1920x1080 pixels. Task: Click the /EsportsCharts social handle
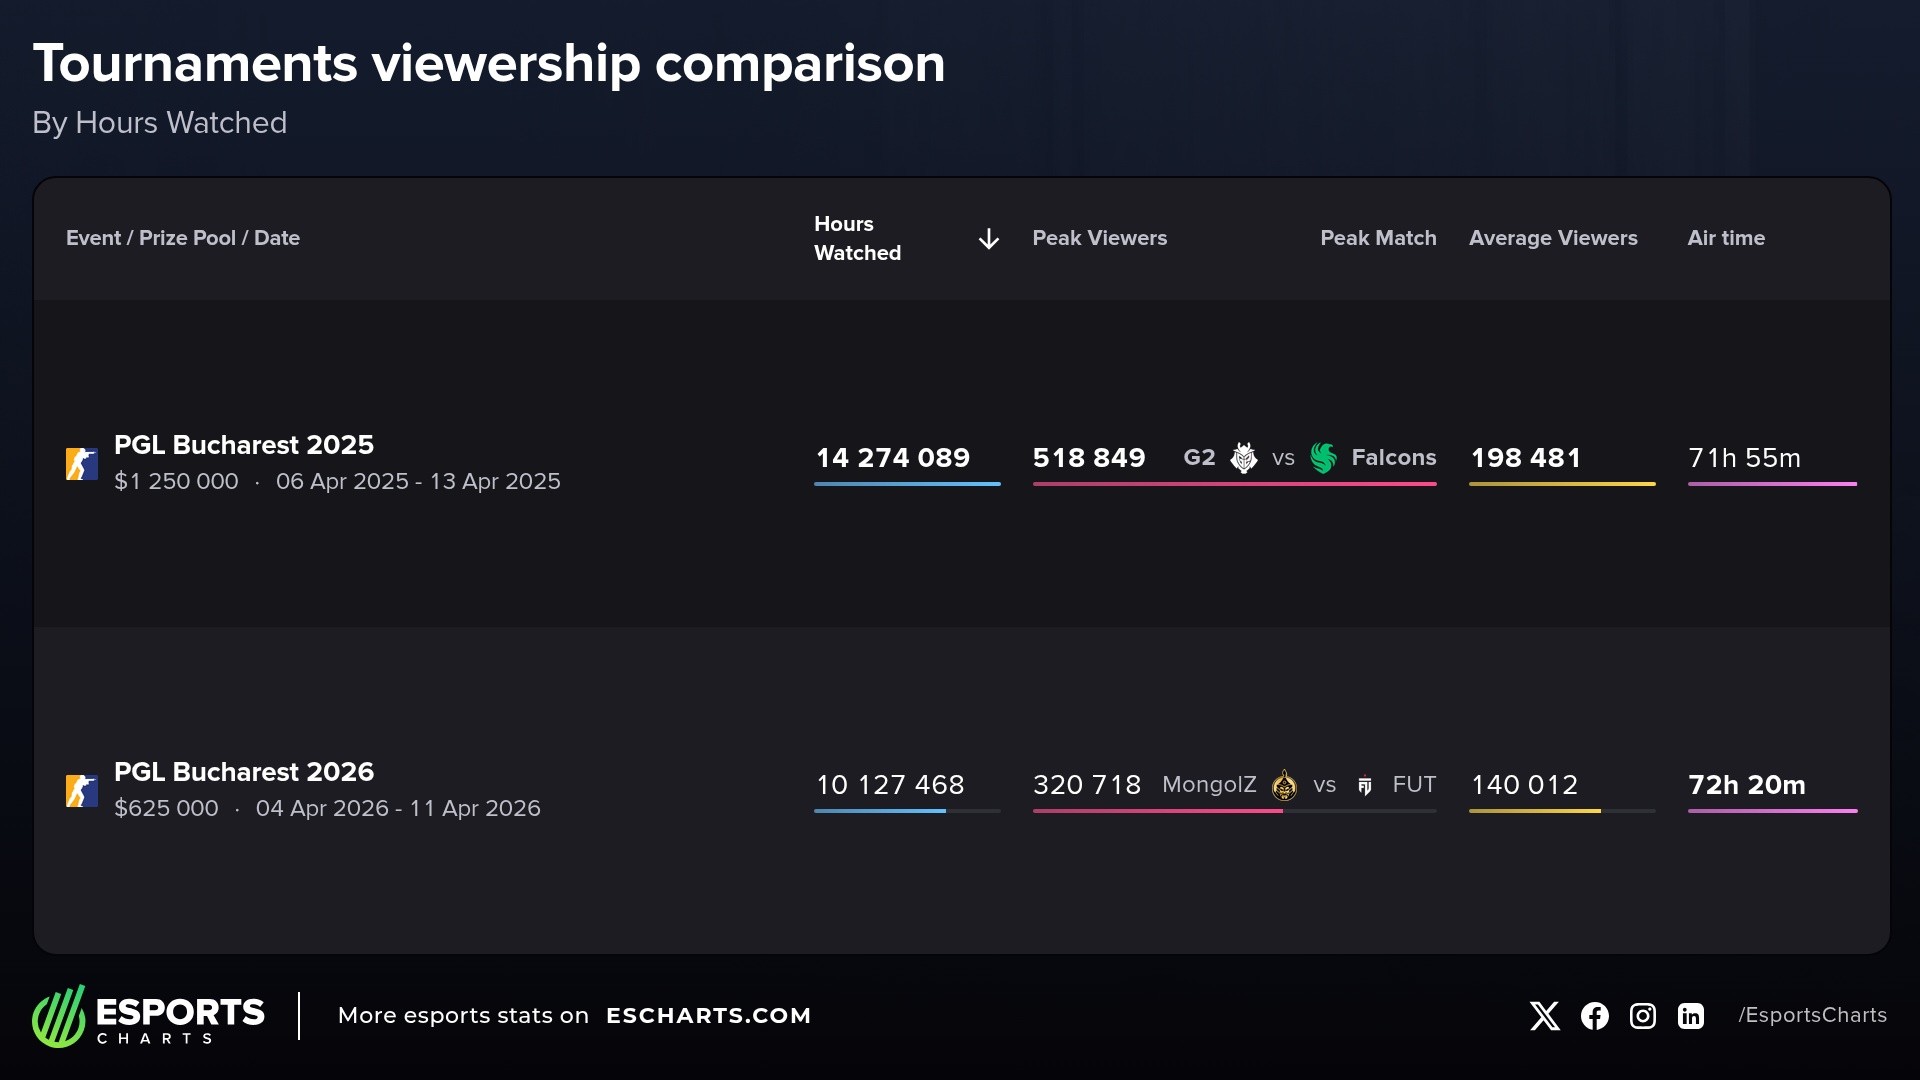pyautogui.click(x=1812, y=1015)
